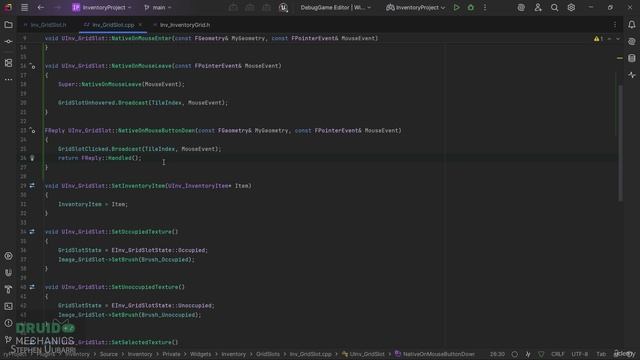Click the GridSlotClicked.Broadcast code line
The image size is (640, 360).
[x=140, y=149]
